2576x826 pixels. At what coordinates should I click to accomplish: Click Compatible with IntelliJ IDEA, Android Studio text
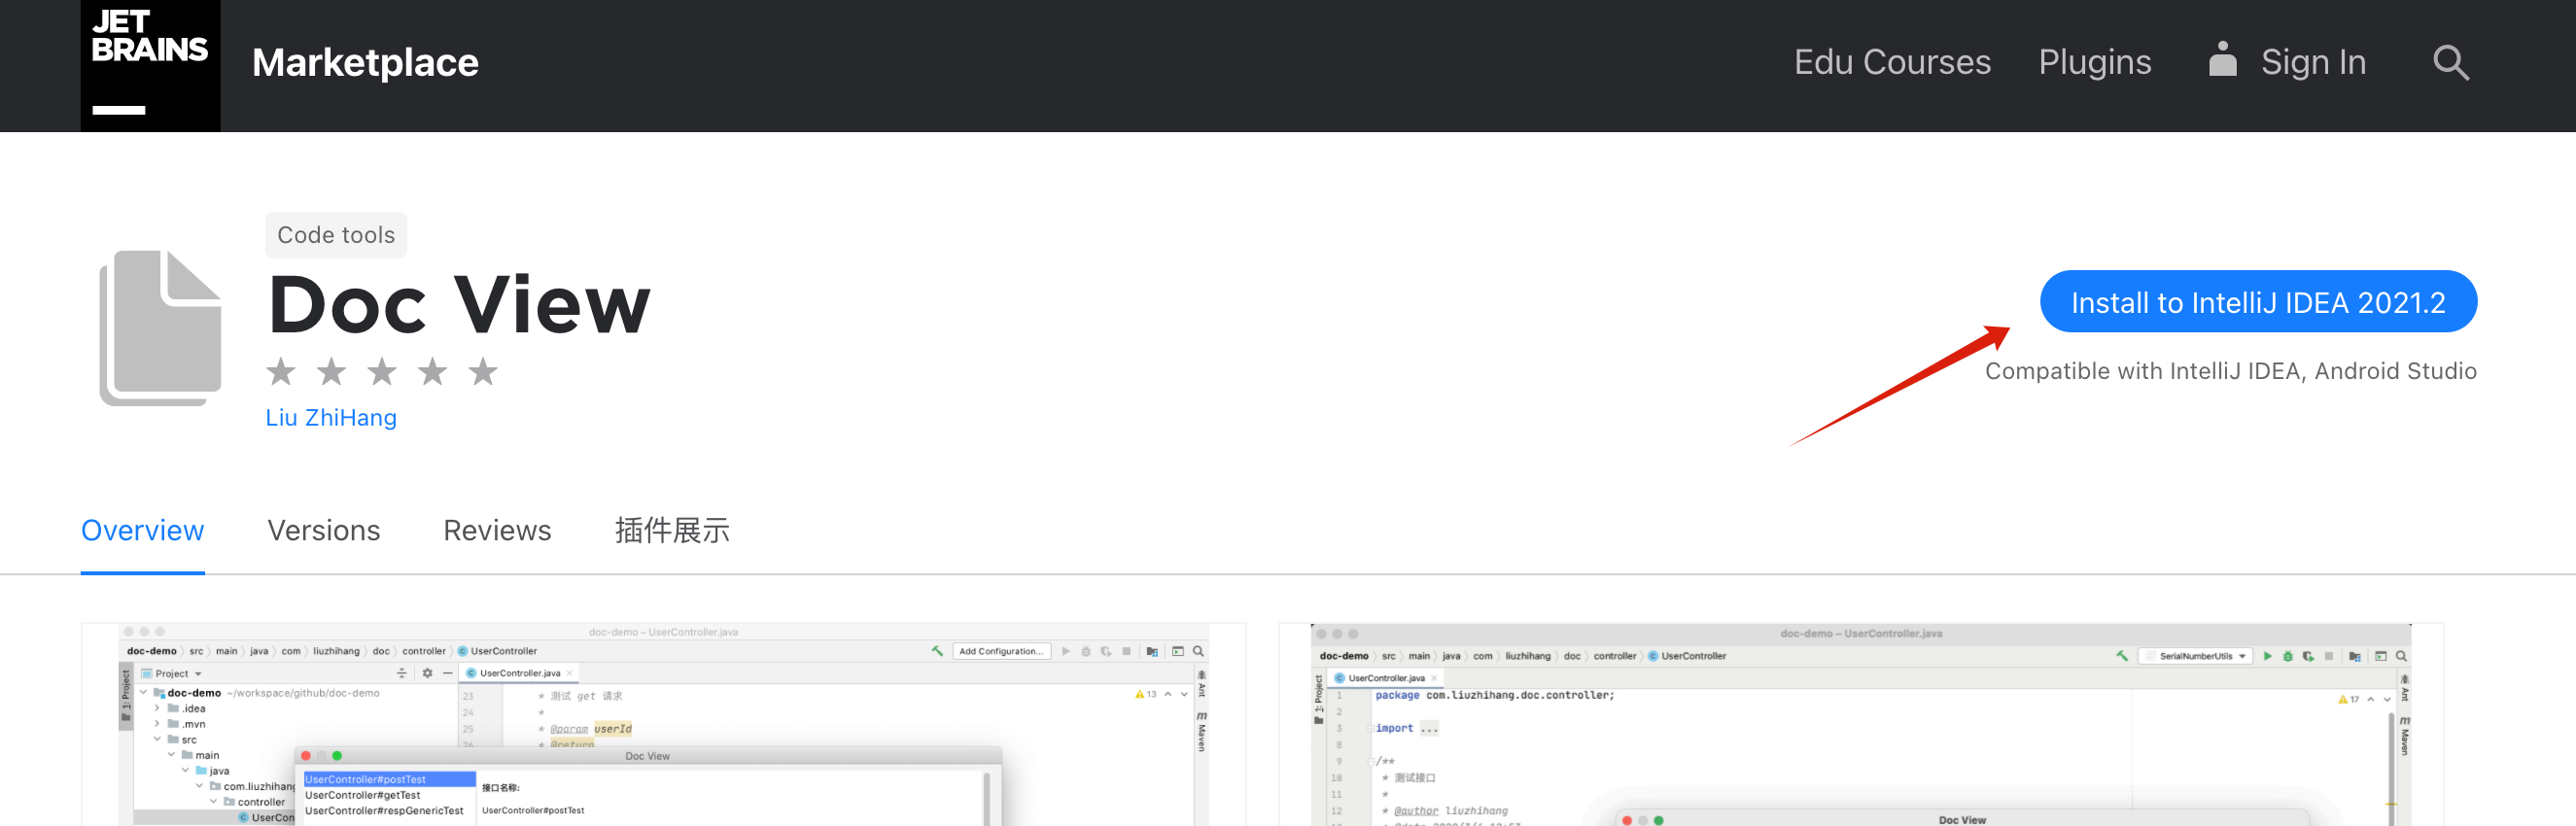(x=2230, y=371)
